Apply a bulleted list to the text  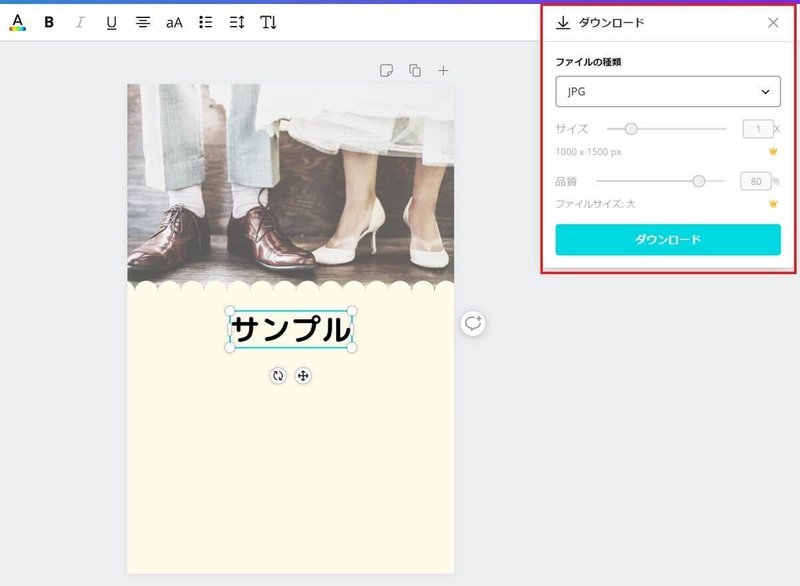(208, 21)
